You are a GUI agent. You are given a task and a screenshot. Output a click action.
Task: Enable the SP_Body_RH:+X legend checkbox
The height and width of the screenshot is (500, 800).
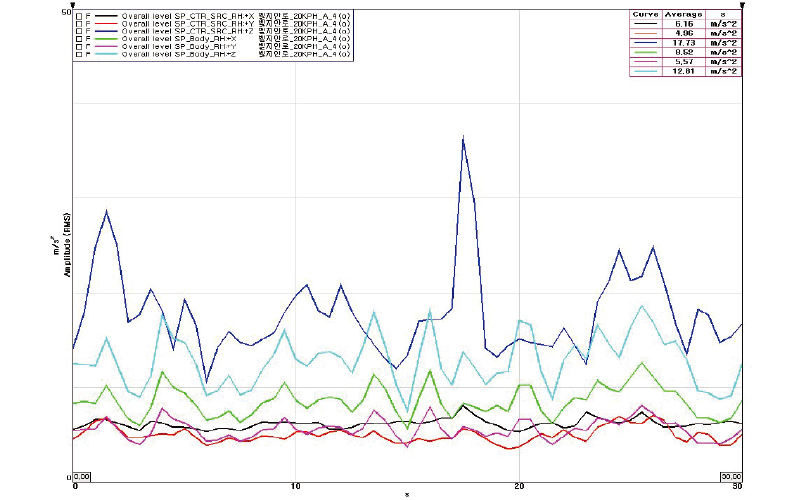79,40
